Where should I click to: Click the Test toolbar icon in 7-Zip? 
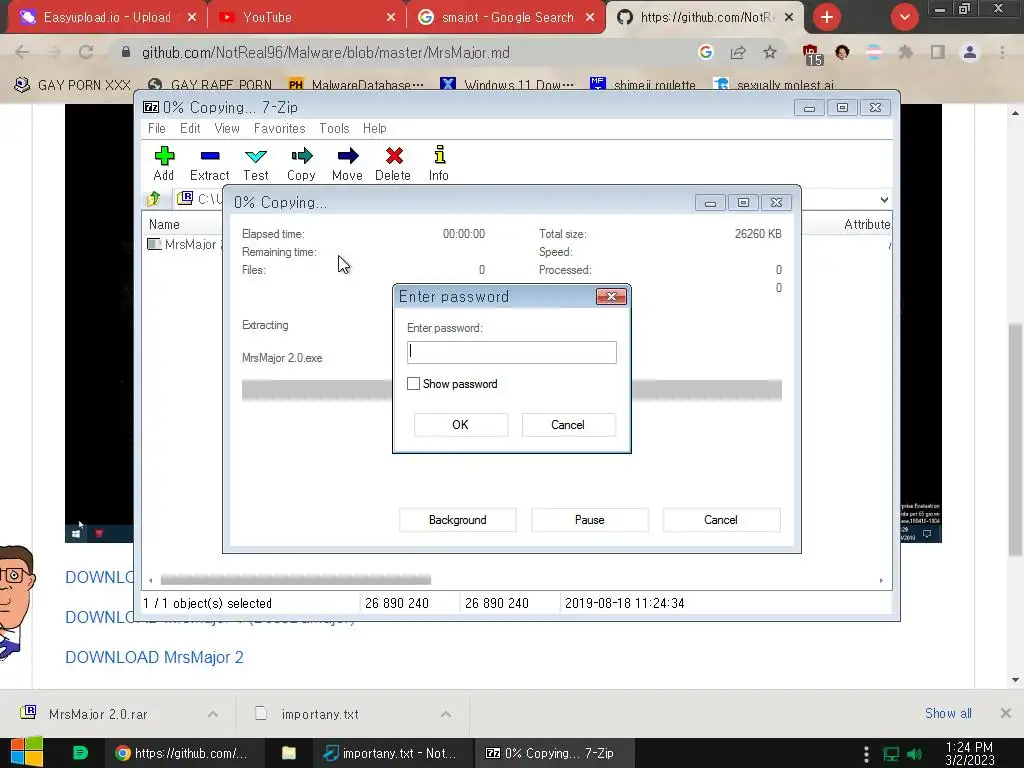[x=255, y=163]
